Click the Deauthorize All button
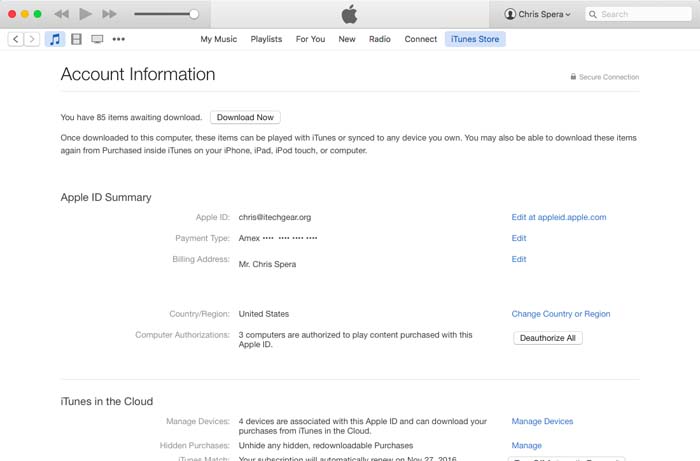700x461 pixels. tap(548, 338)
